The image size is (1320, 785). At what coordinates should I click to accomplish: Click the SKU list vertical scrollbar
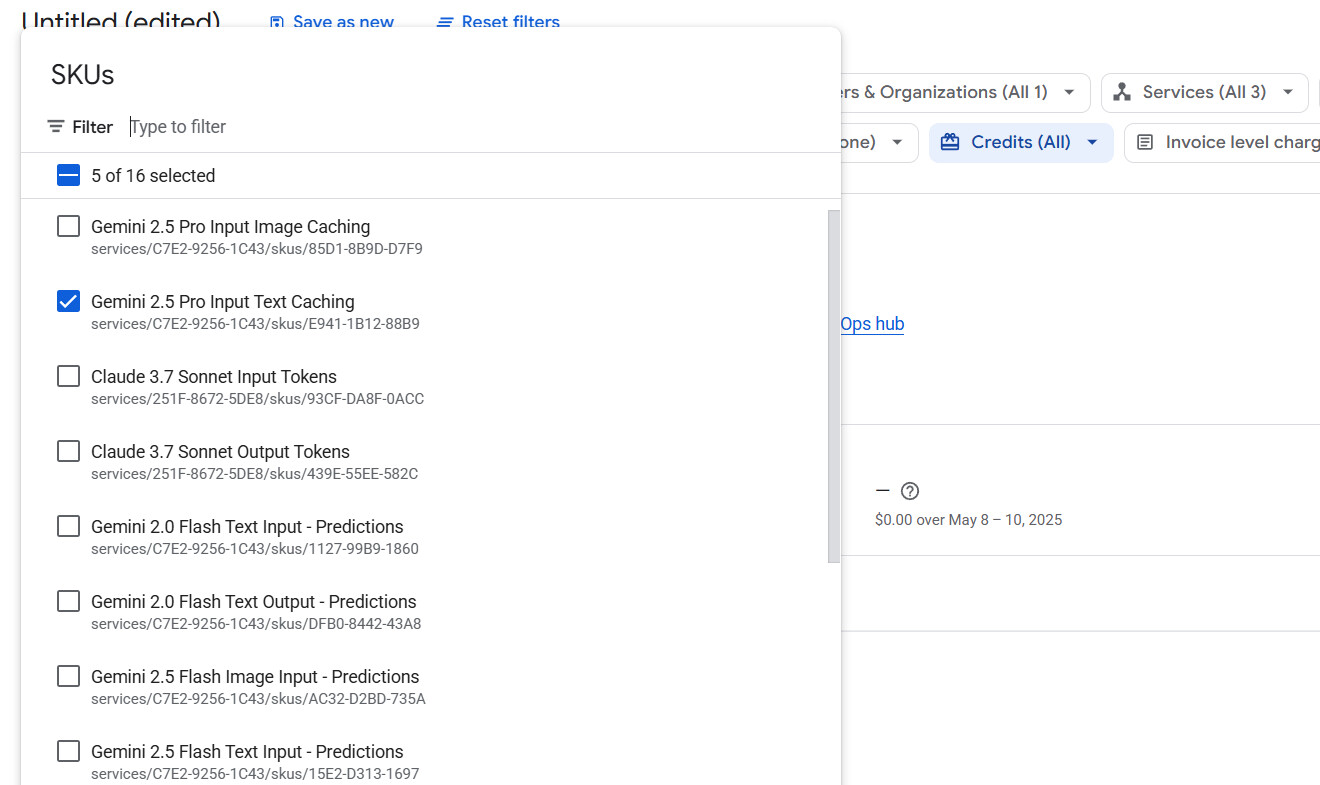point(834,385)
